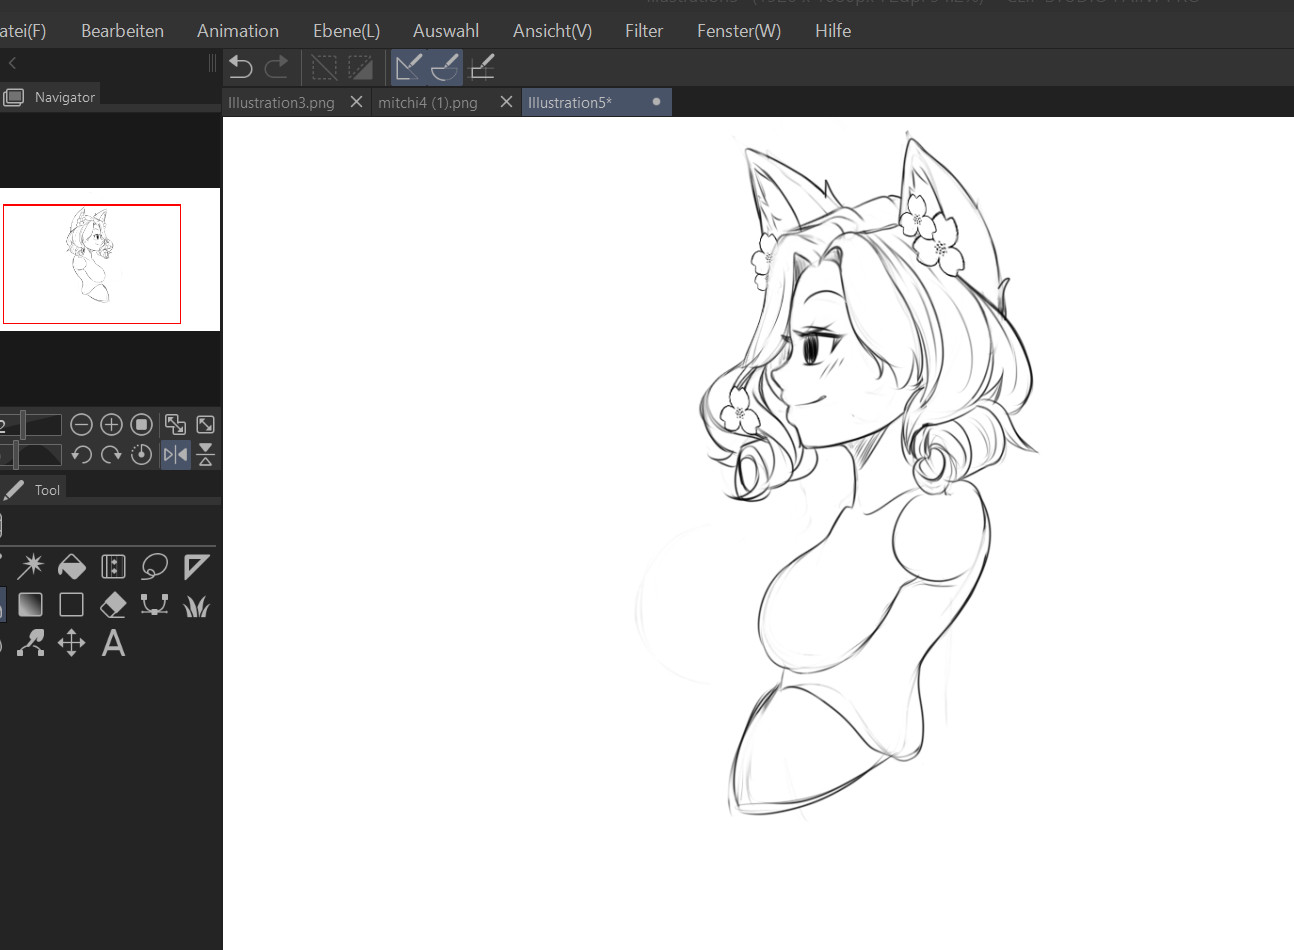Select the Tool palette tab
This screenshot has width=1294, height=950.
pyautogui.click(x=33, y=490)
